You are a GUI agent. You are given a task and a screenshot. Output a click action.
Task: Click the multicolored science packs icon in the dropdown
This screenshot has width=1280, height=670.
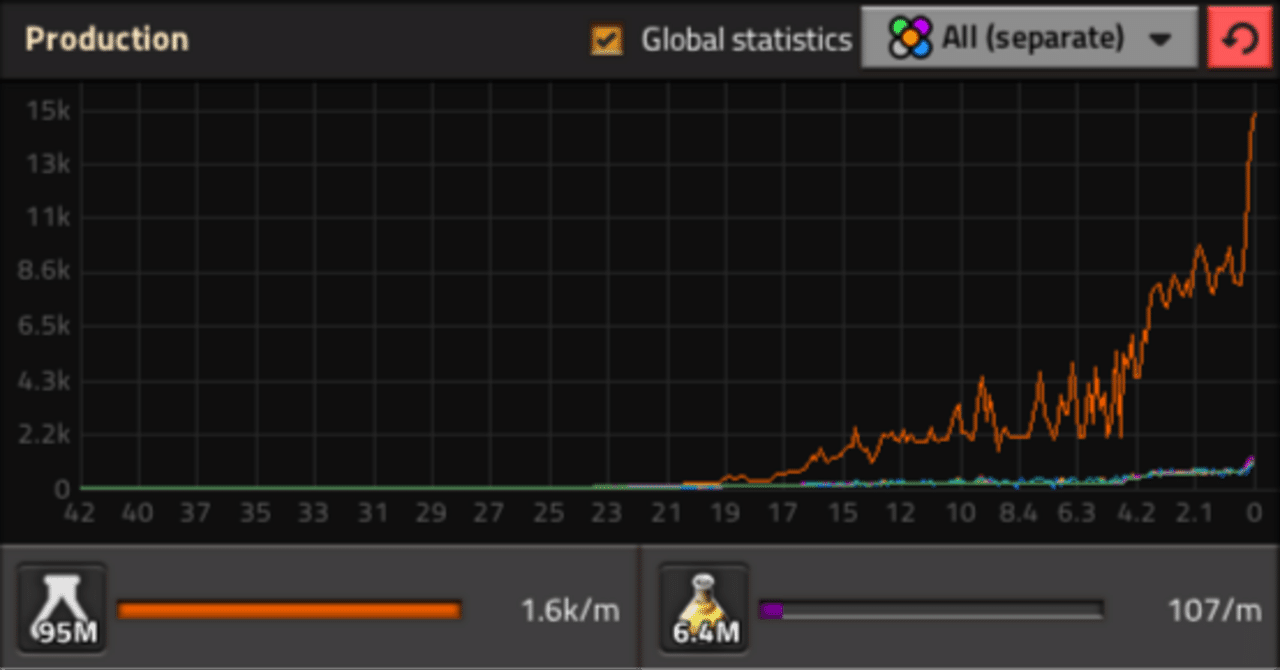coord(911,37)
